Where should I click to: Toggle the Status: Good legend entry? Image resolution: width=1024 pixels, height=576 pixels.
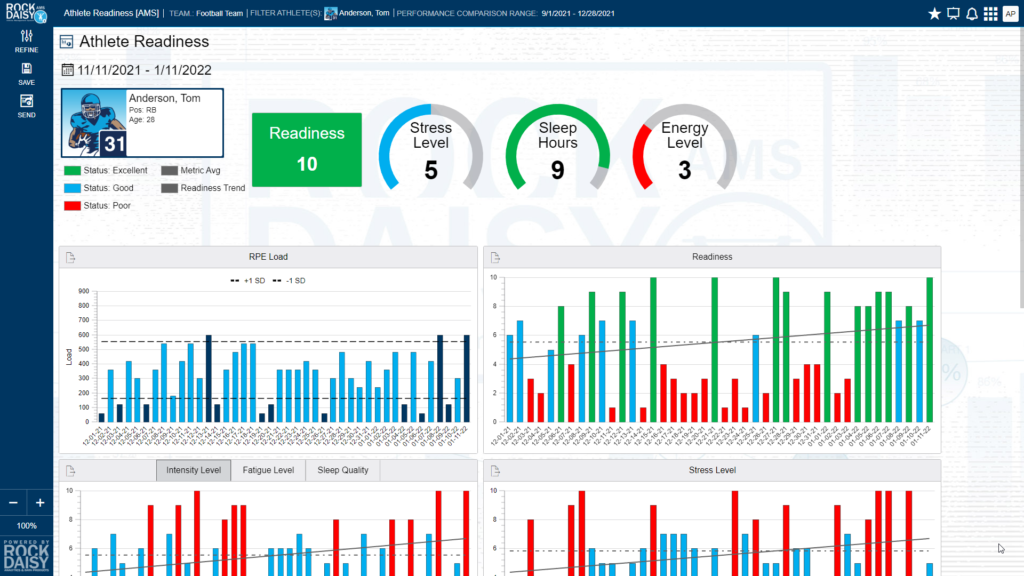point(99,188)
